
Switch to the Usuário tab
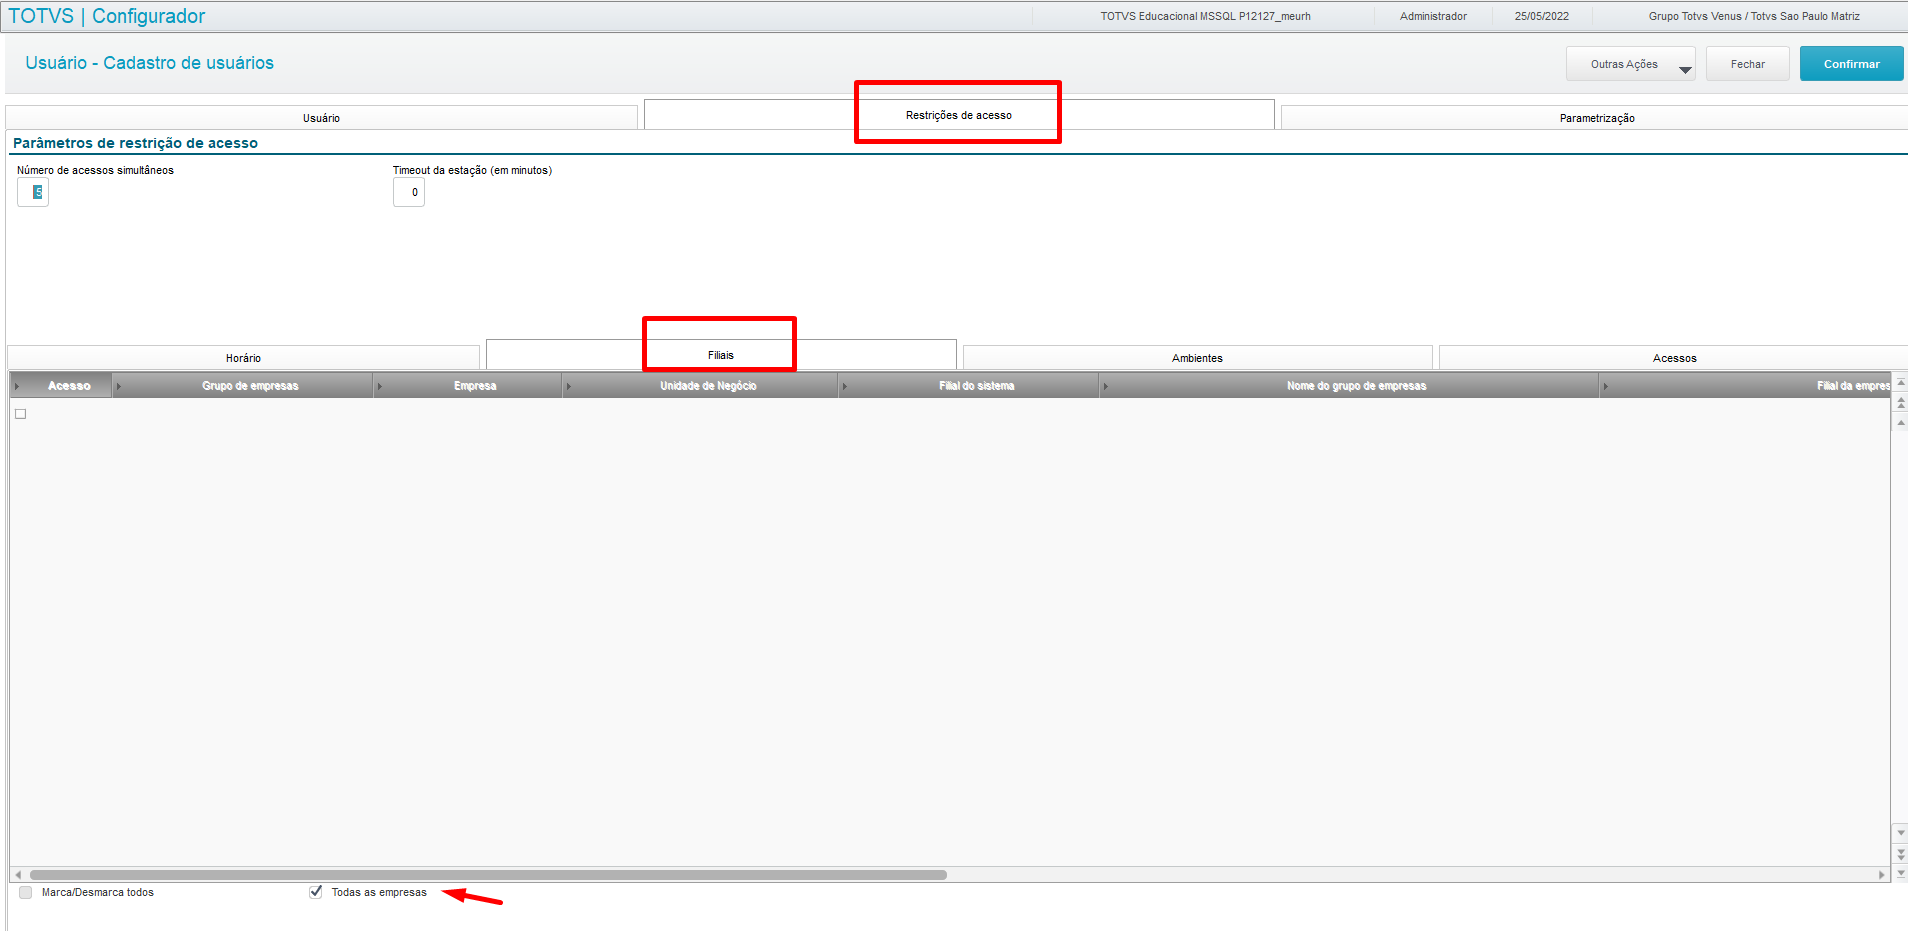321,118
